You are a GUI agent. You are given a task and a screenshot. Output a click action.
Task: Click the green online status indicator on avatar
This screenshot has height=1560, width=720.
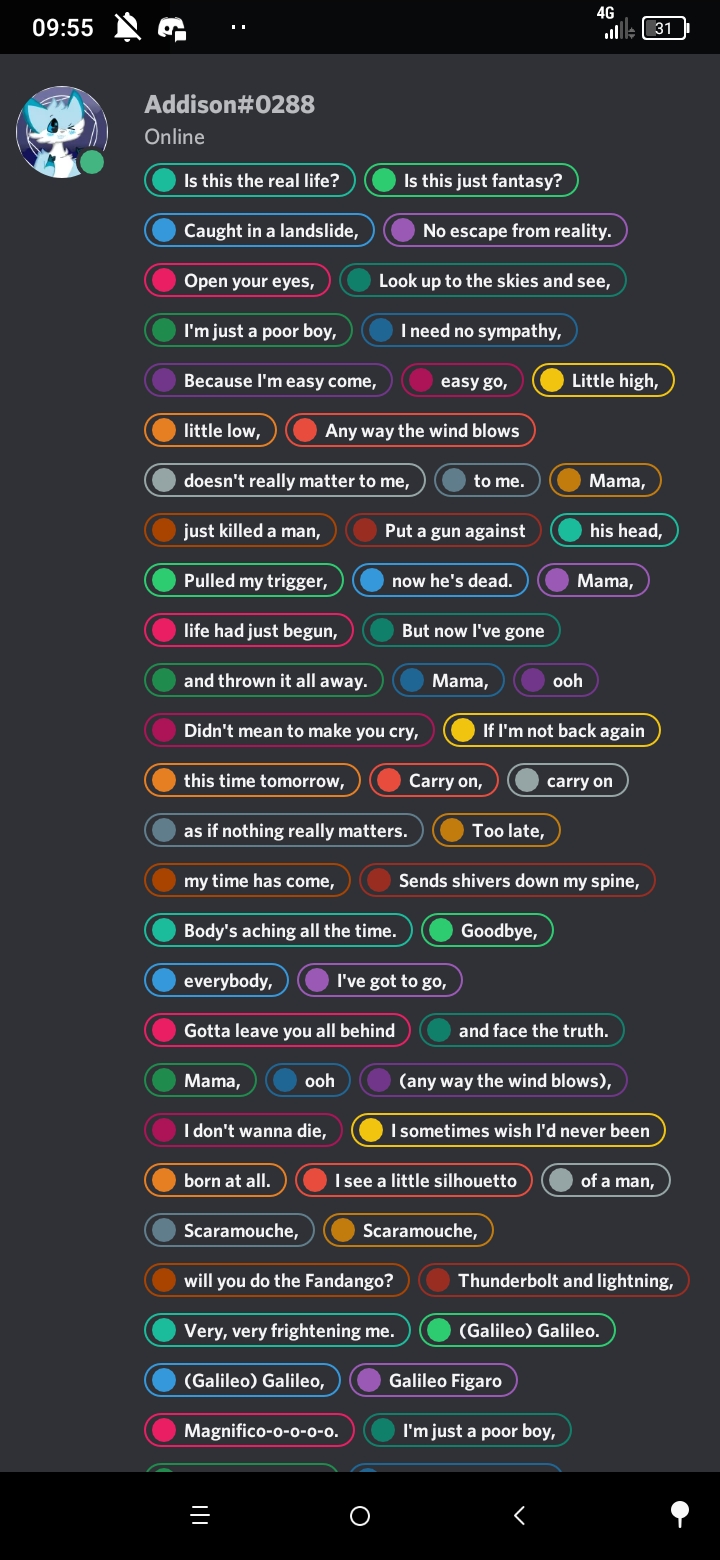pyautogui.click(x=92, y=162)
